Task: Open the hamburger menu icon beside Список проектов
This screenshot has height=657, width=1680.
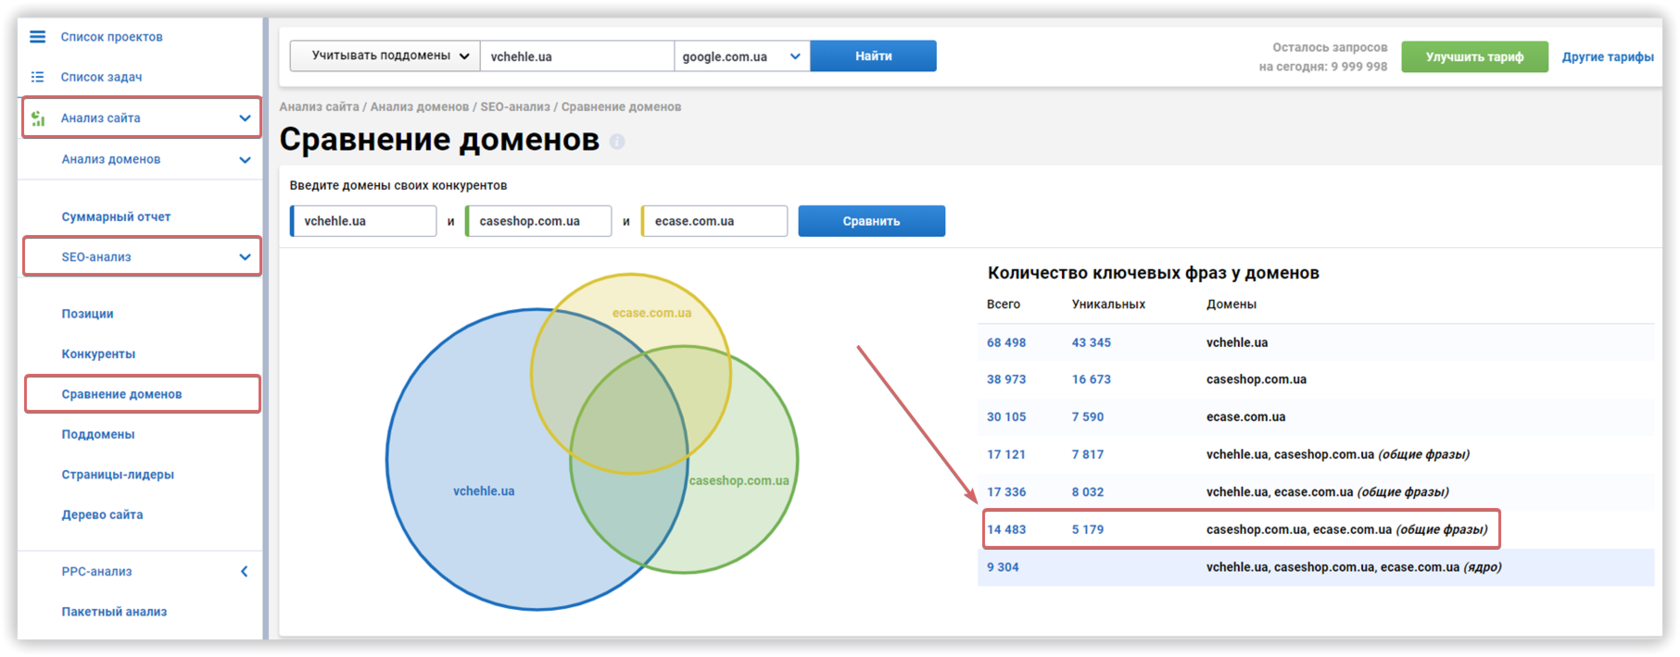Action: click(37, 37)
